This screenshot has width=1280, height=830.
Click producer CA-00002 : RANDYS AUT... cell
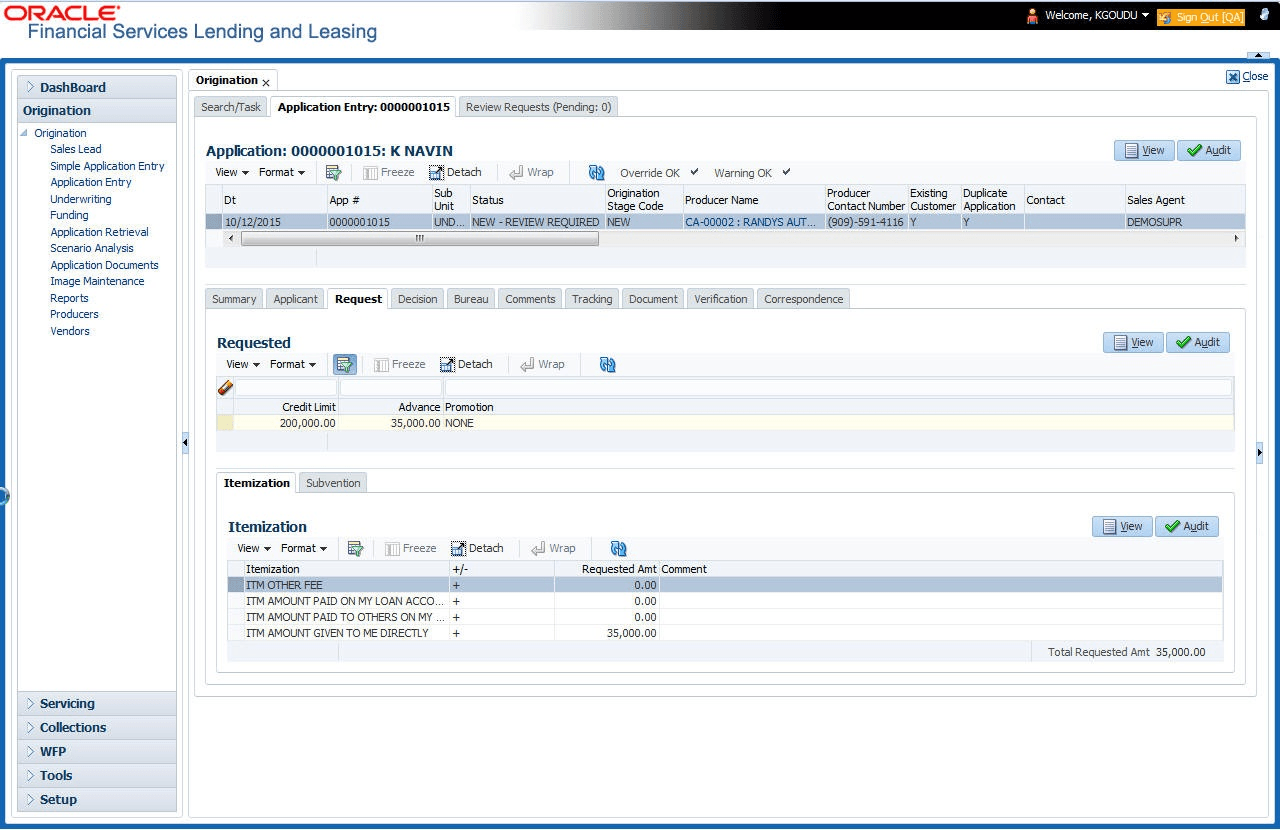pos(753,222)
